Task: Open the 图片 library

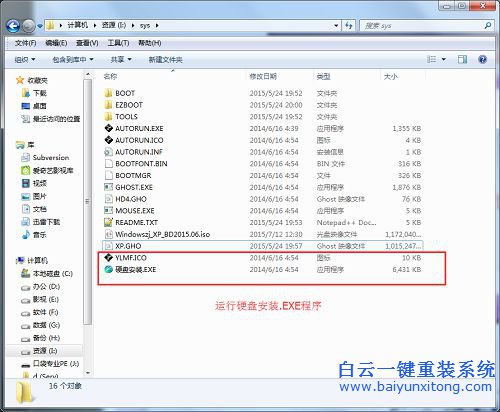Action: coord(34,196)
